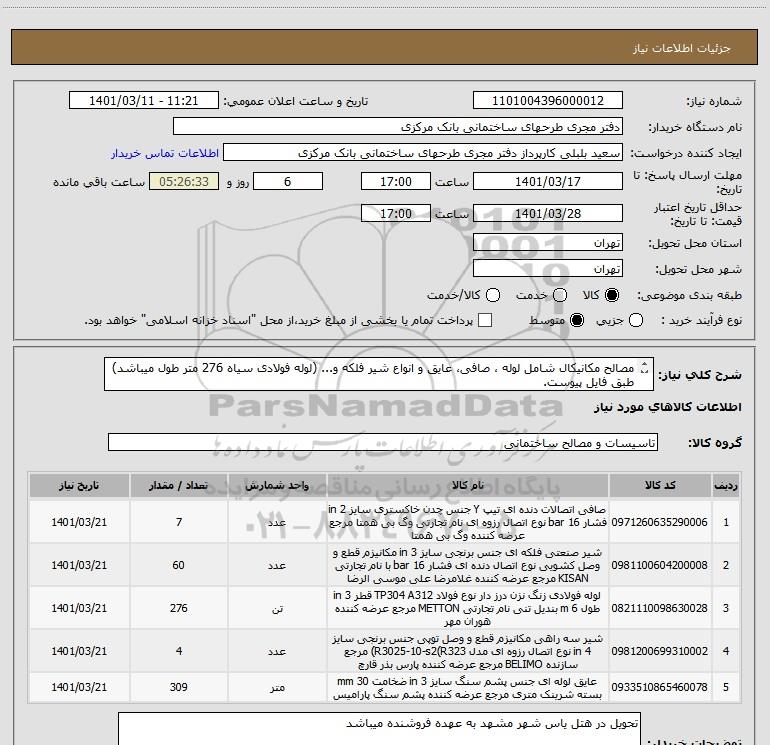Click quantity 276 in row 3

point(179,608)
